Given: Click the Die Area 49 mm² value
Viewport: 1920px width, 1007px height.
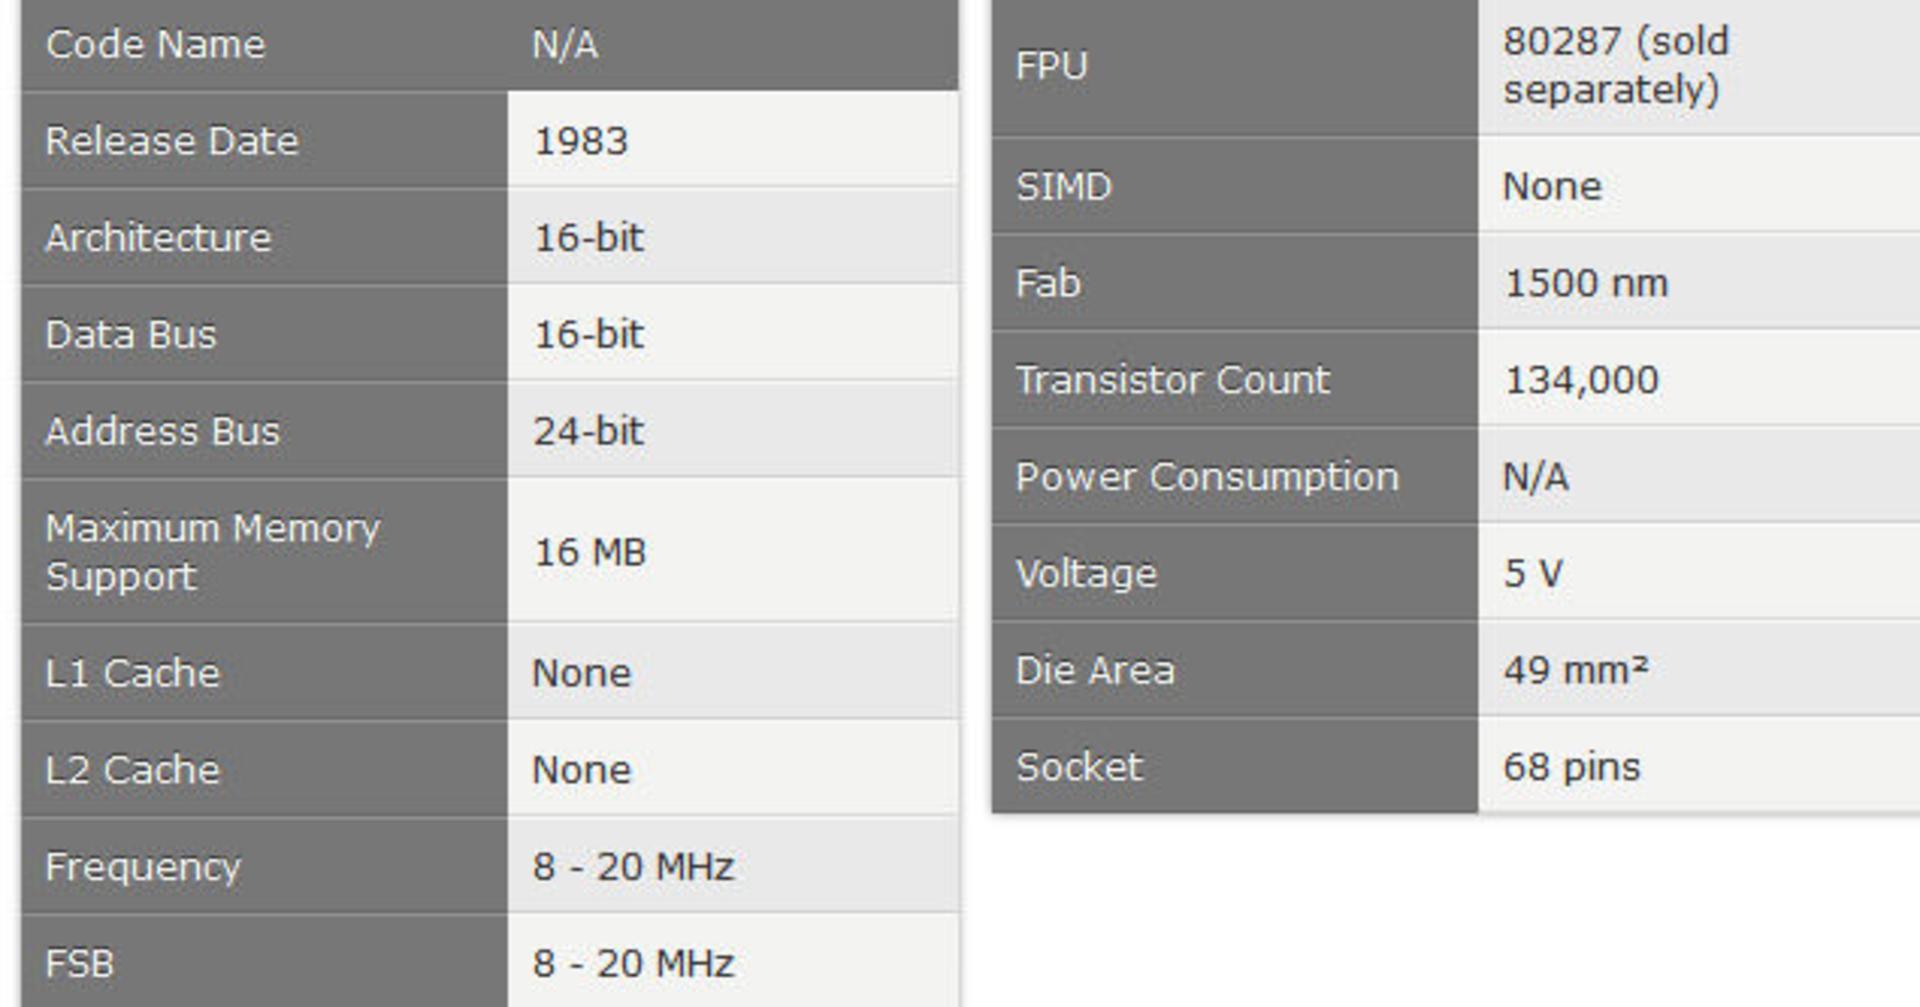Looking at the screenshot, I should [x=1576, y=671].
